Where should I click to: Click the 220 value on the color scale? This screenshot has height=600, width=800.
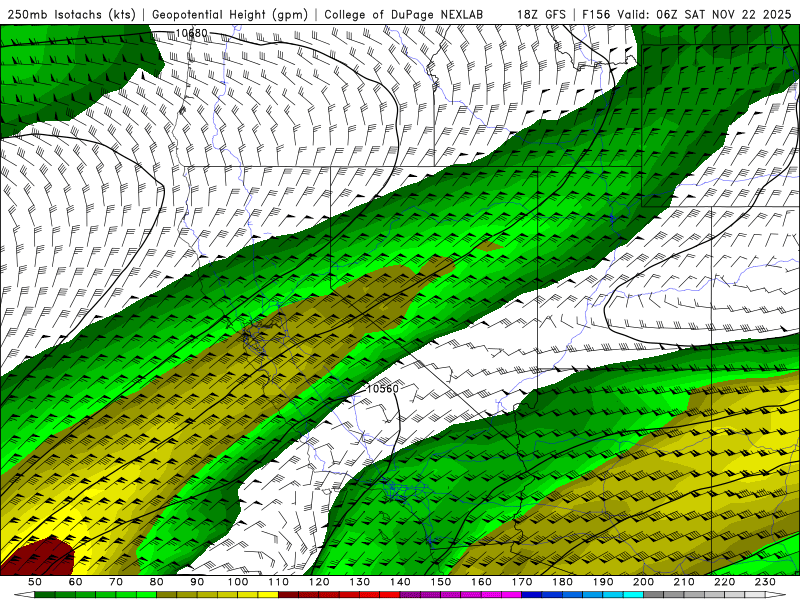[x=725, y=582]
